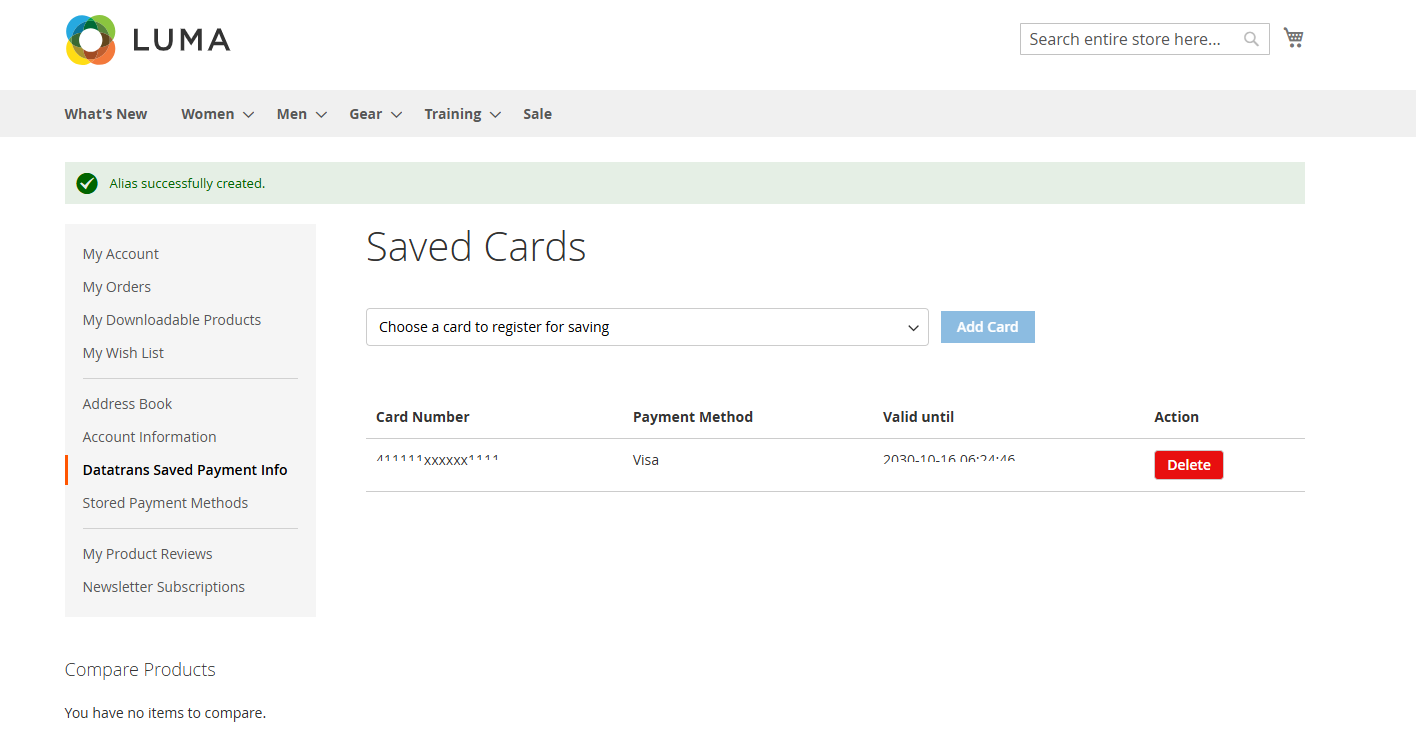
Task: Select the Sale menu item
Action: 537,113
